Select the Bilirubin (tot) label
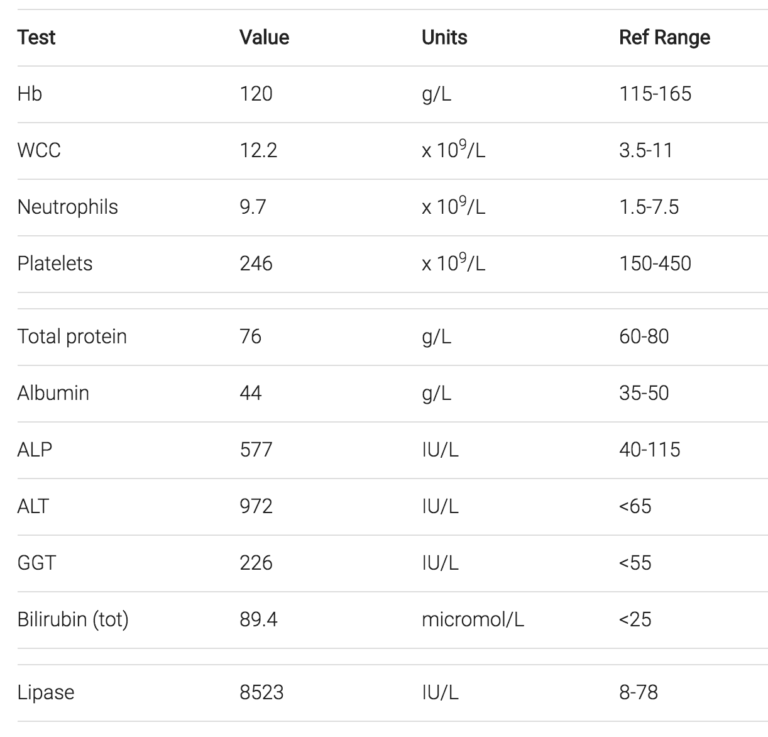 tap(73, 620)
